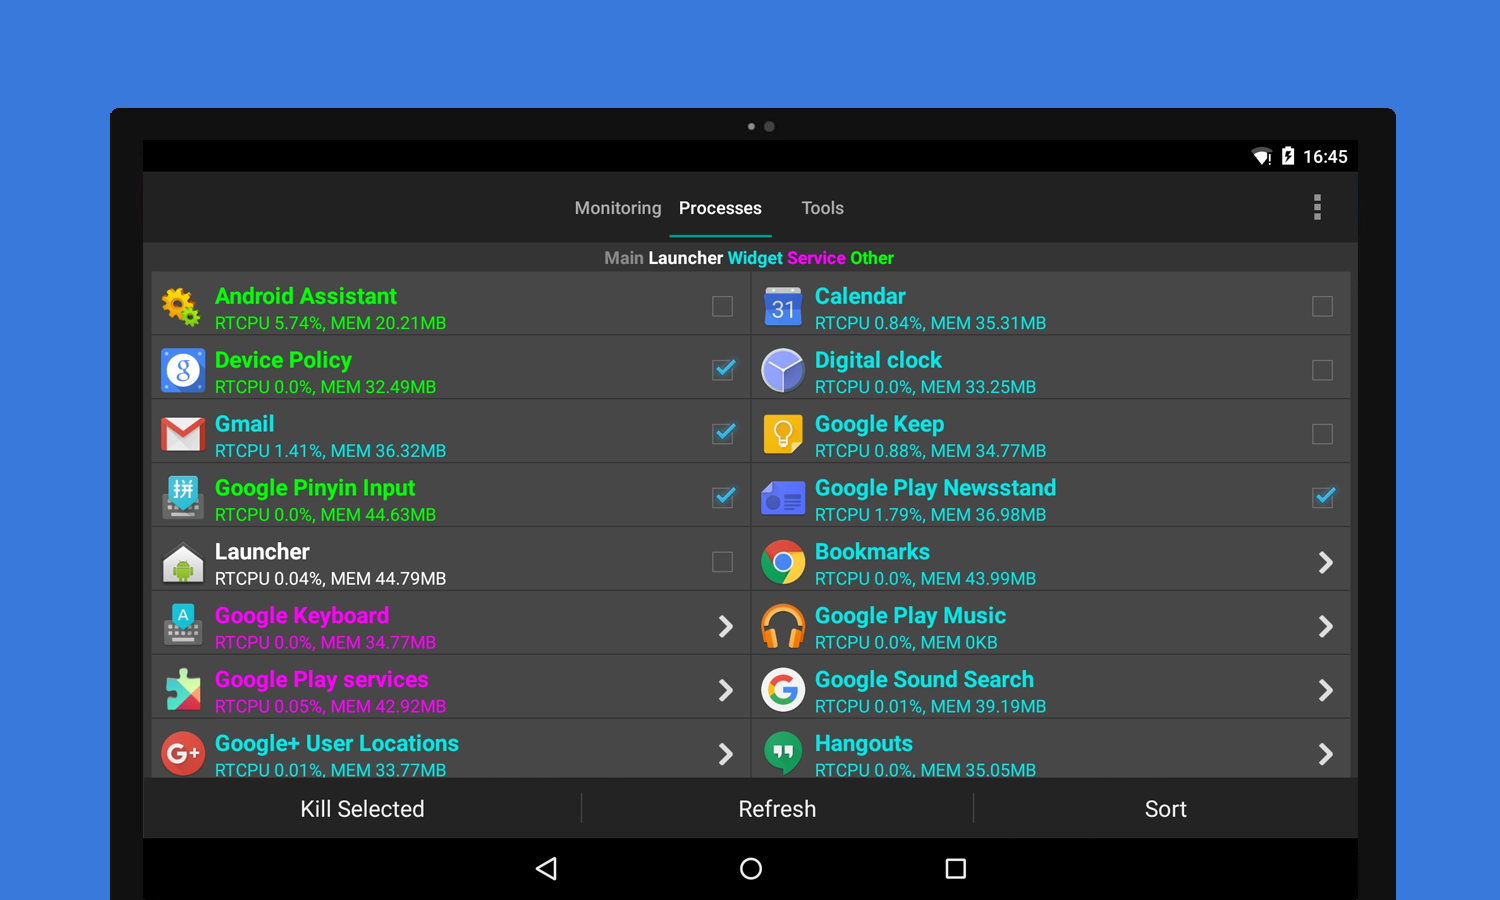
Task: Tap the Gmail envelope icon
Action: pyautogui.click(x=183, y=434)
